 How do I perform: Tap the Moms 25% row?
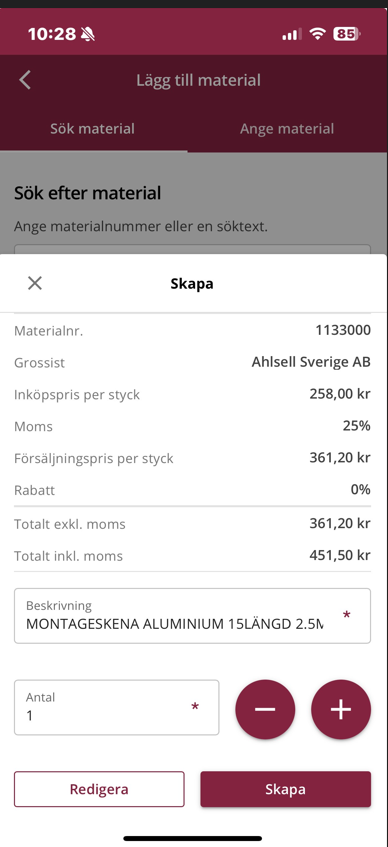192,426
